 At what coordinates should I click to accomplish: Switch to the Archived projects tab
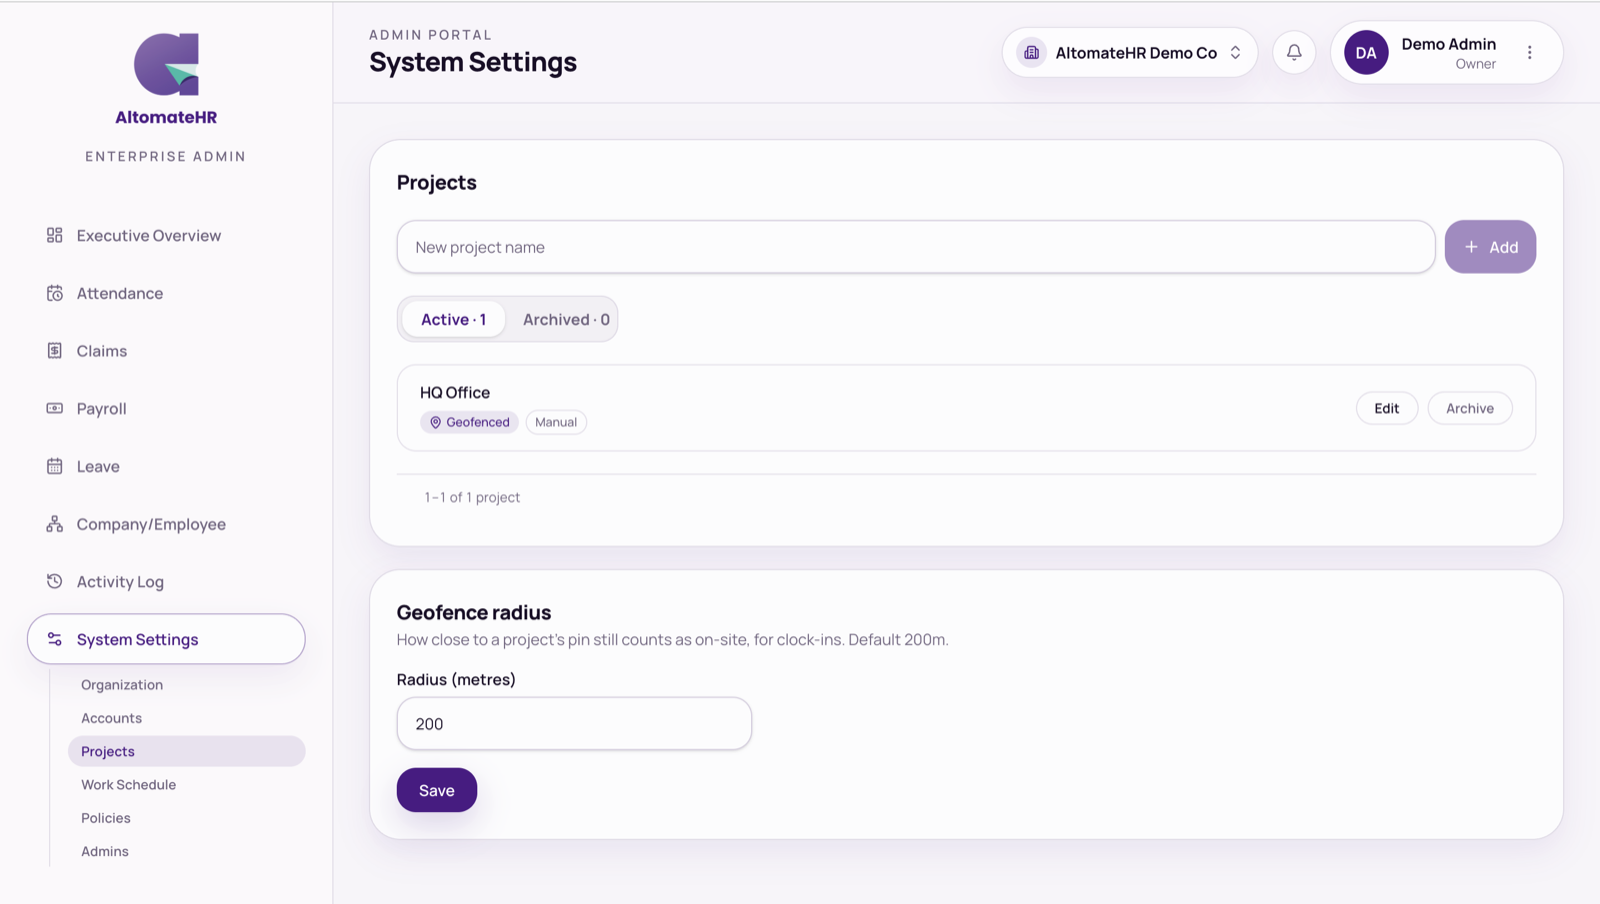[565, 319]
